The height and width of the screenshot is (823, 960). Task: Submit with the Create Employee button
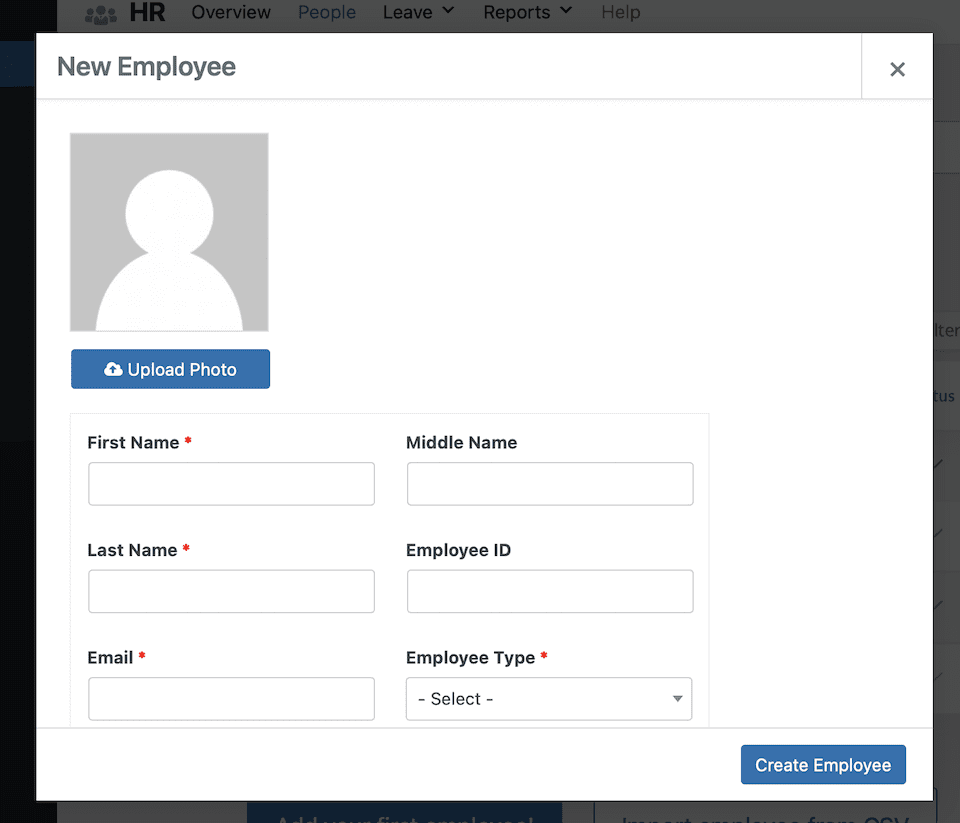click(822, 765)
